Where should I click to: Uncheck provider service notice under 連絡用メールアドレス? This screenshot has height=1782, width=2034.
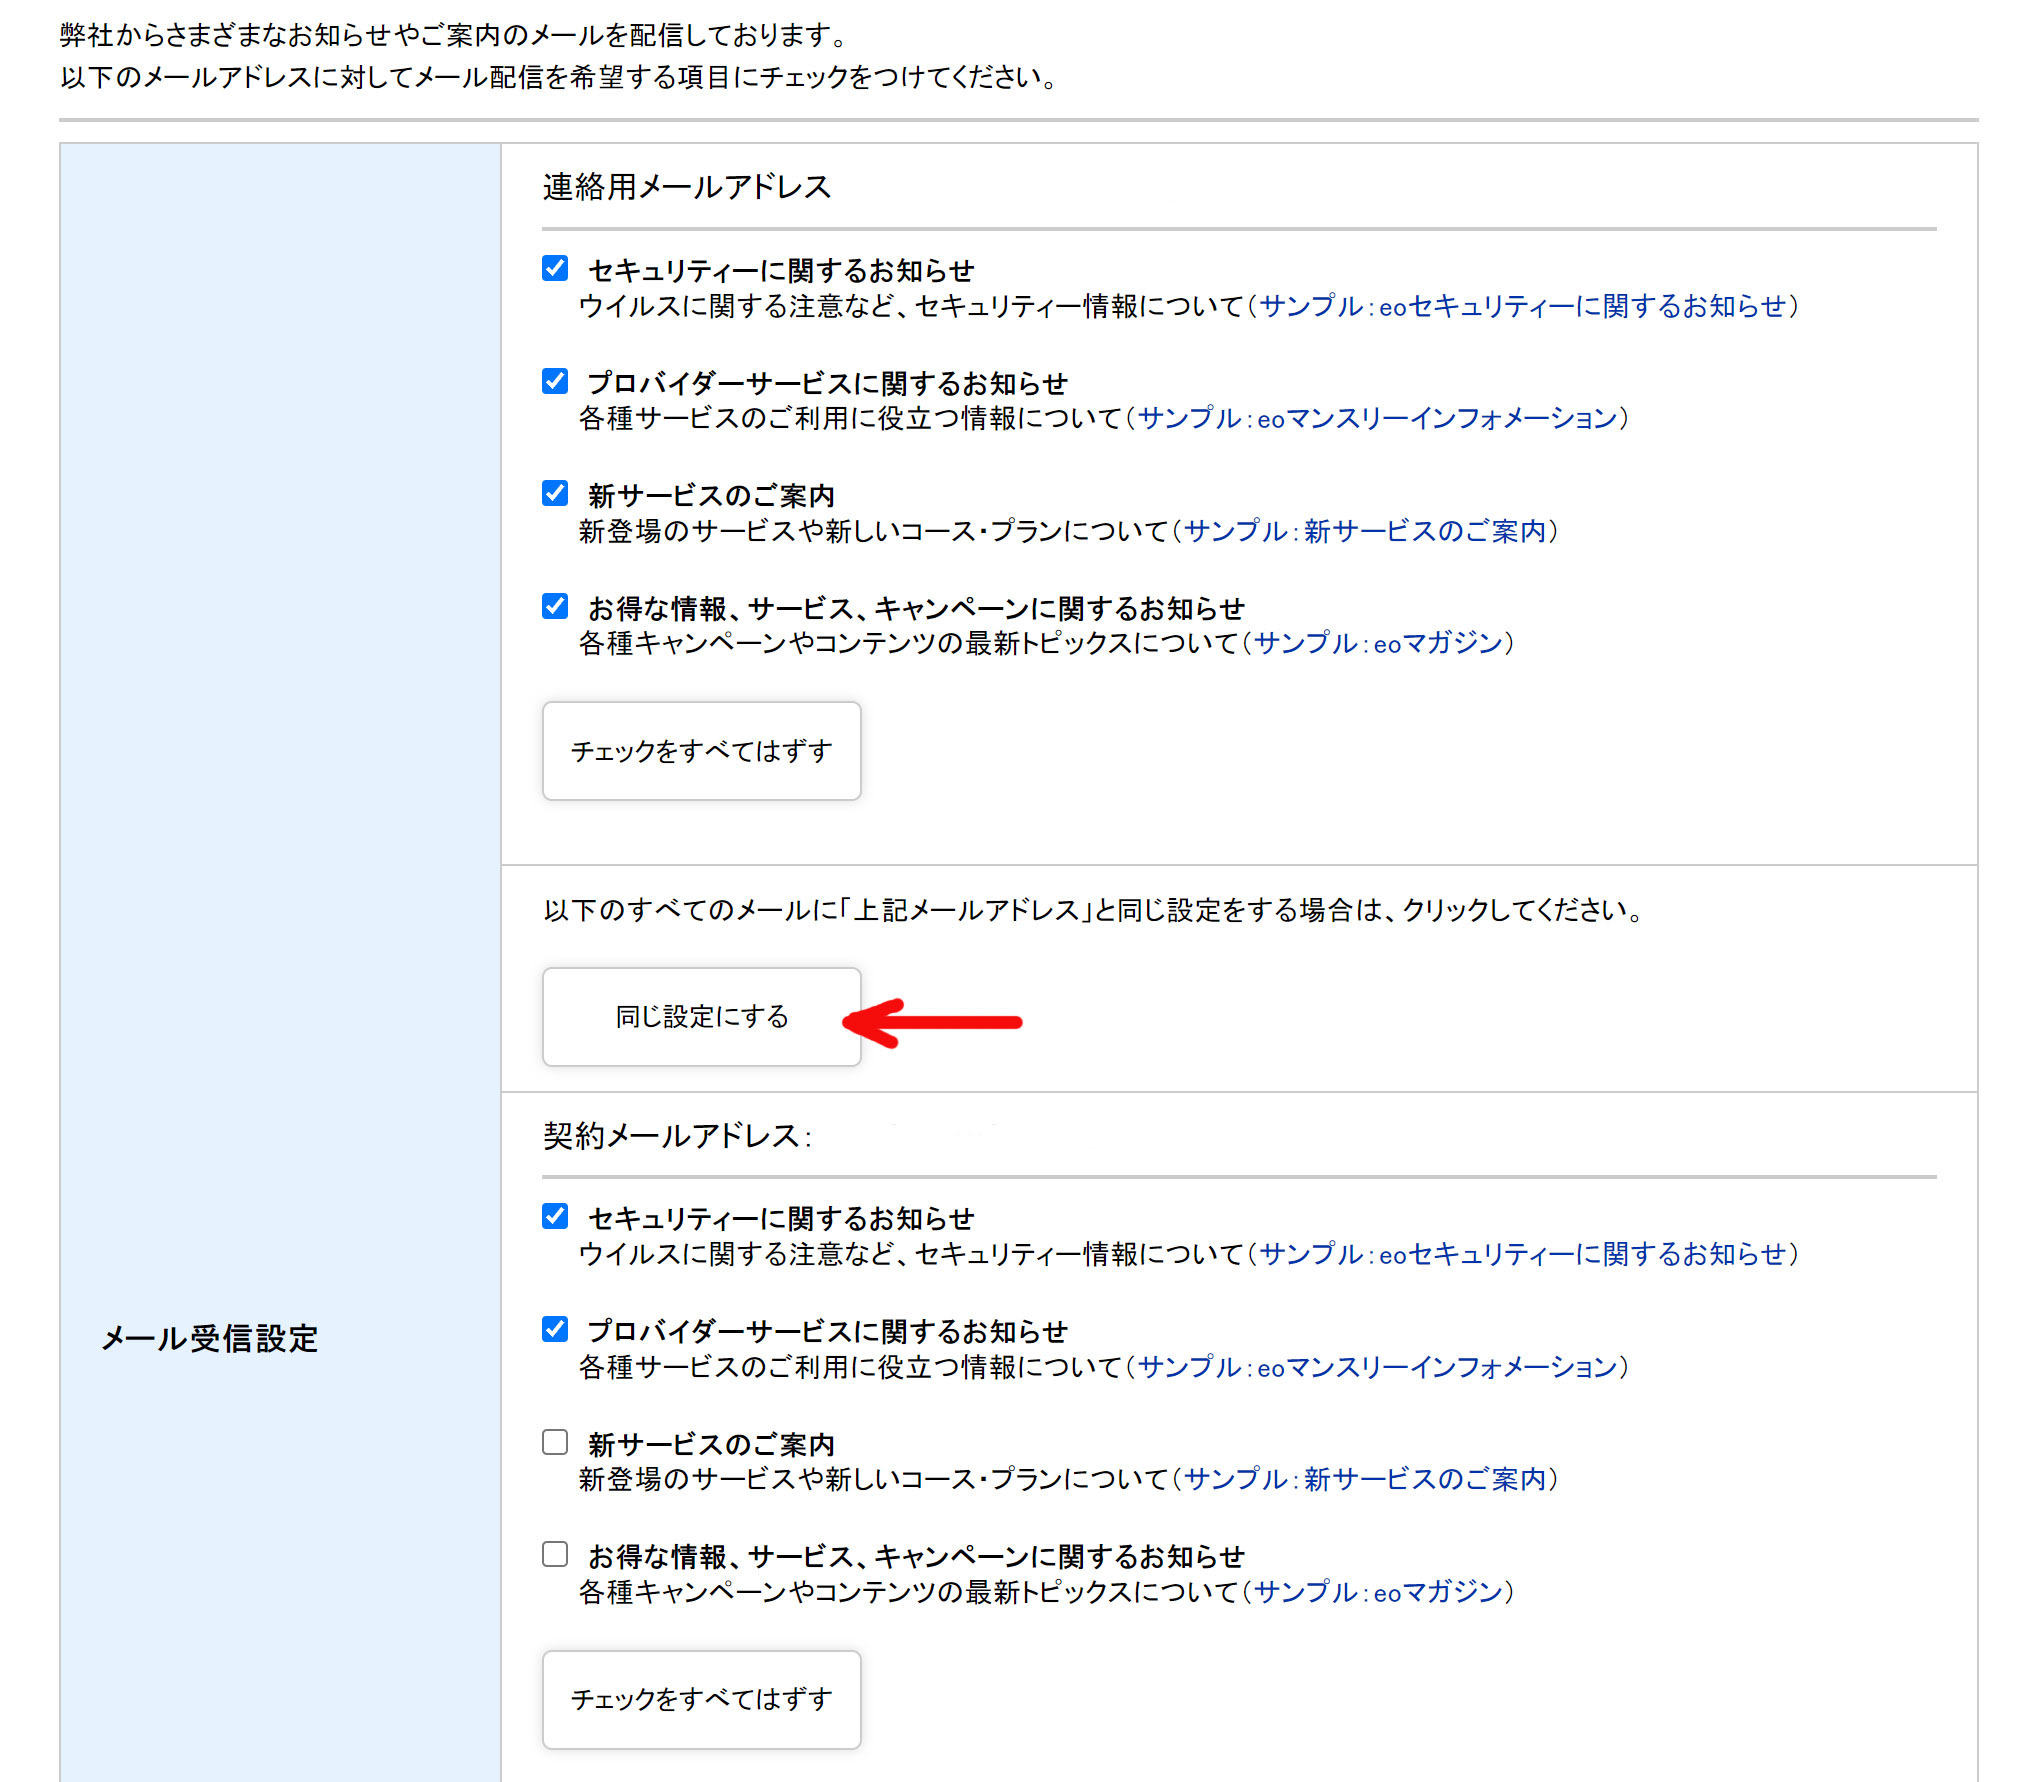pos(555,381)
